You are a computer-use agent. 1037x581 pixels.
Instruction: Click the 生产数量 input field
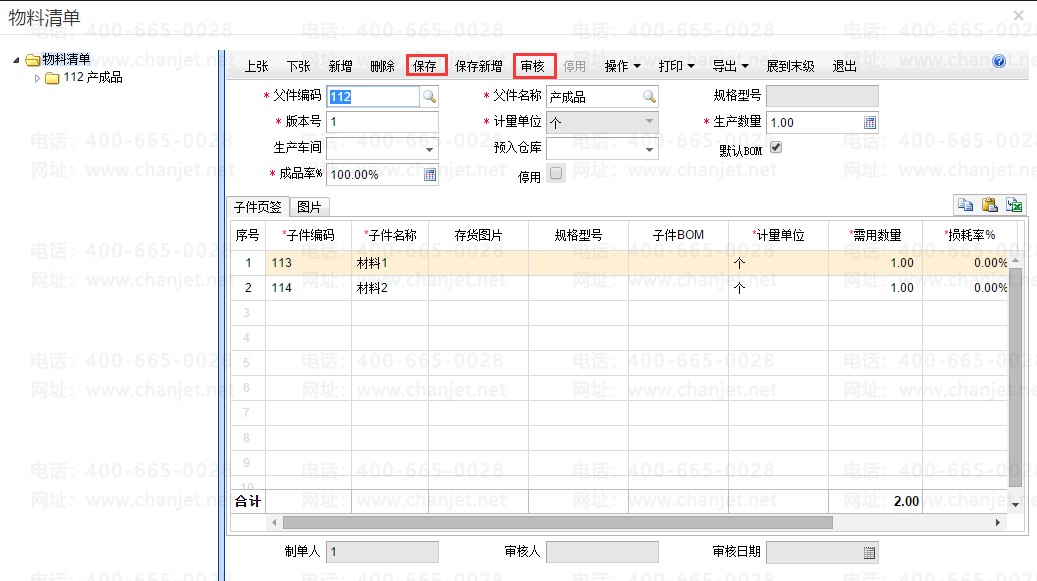815,122
